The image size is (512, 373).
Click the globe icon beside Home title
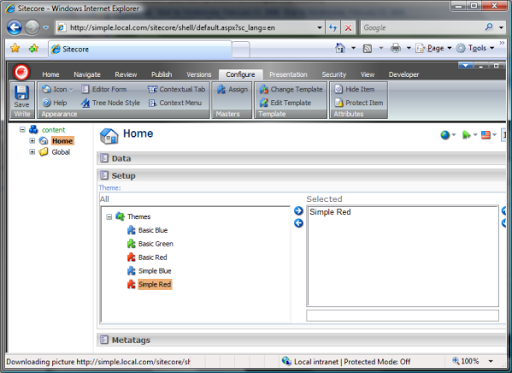(x=445, y=135)
